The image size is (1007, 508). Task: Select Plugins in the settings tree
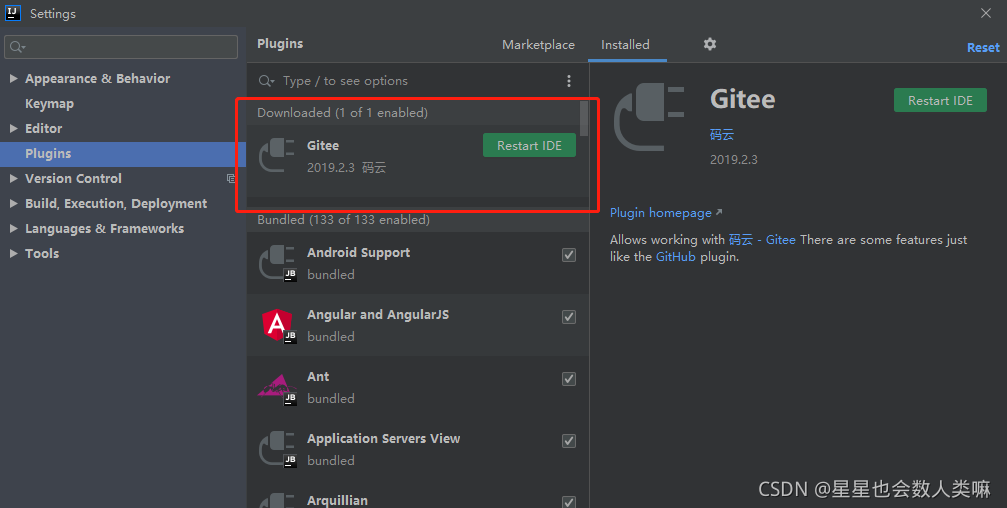[x=123, y=154]
